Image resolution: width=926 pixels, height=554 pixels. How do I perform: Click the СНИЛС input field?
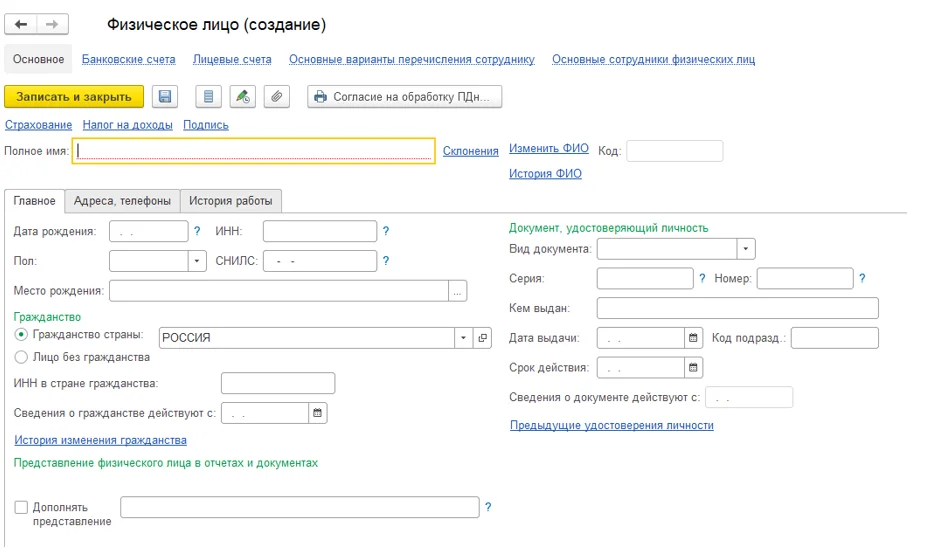click(x=320, y=261)
